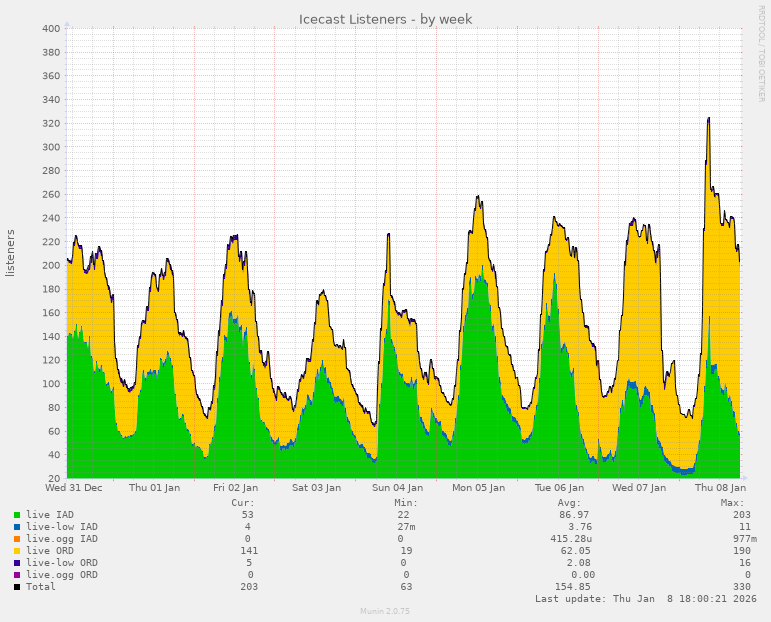Click the Max: column header
This screenshot has height=622, width=771.
[x=732, y=503]
